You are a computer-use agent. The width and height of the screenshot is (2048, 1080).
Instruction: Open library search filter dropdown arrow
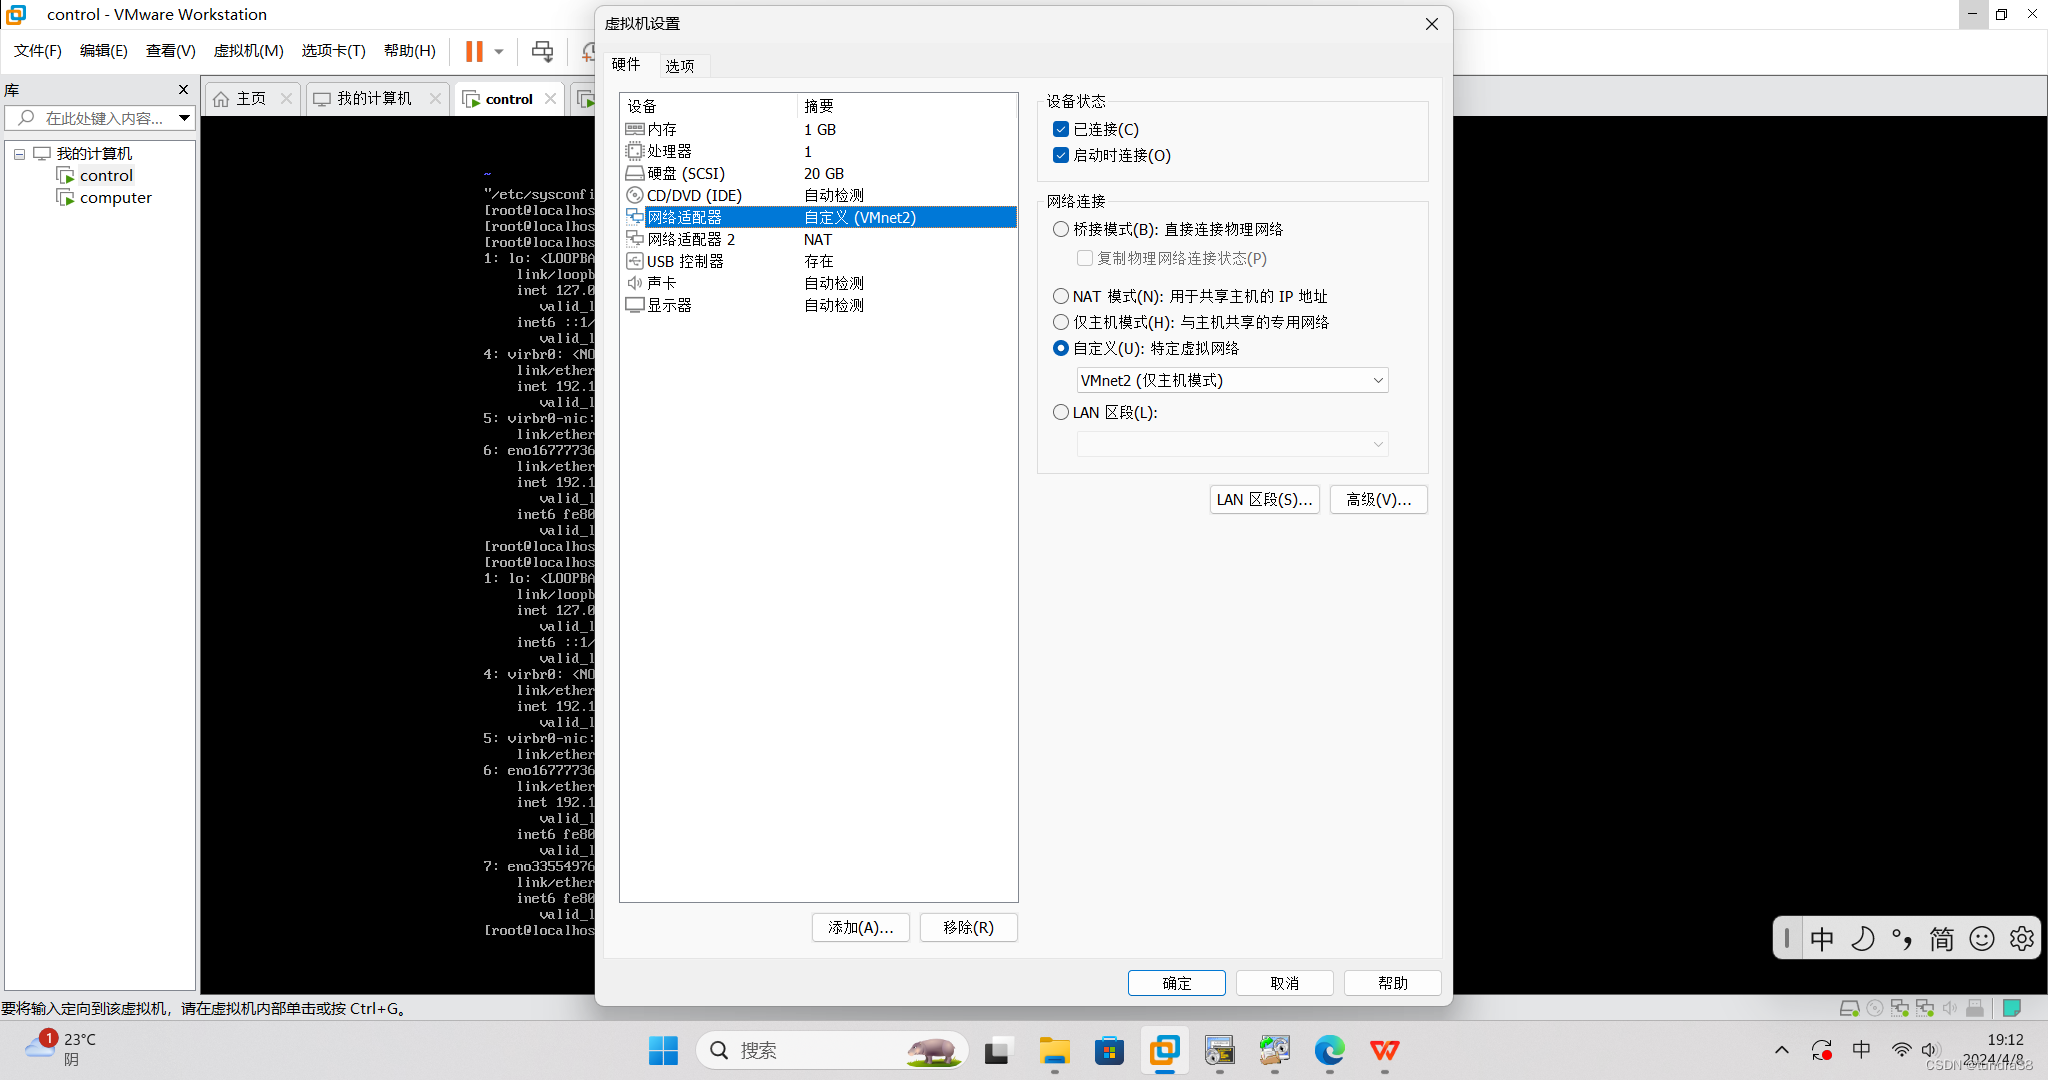tap(184, 118)
